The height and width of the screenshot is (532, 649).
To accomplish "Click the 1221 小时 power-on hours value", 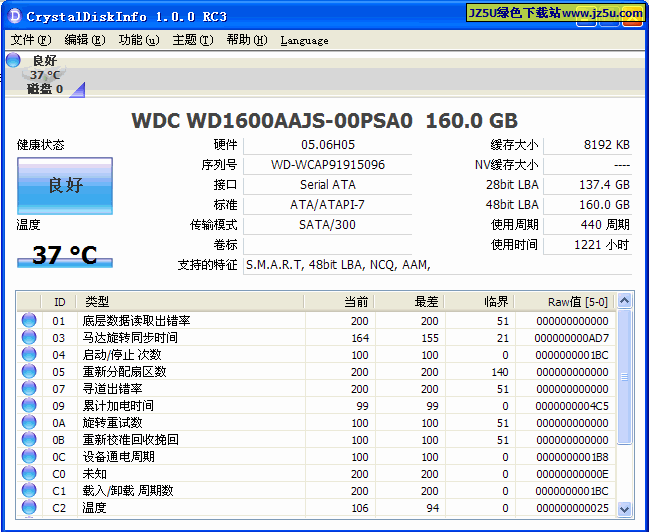I will (588, 245).
